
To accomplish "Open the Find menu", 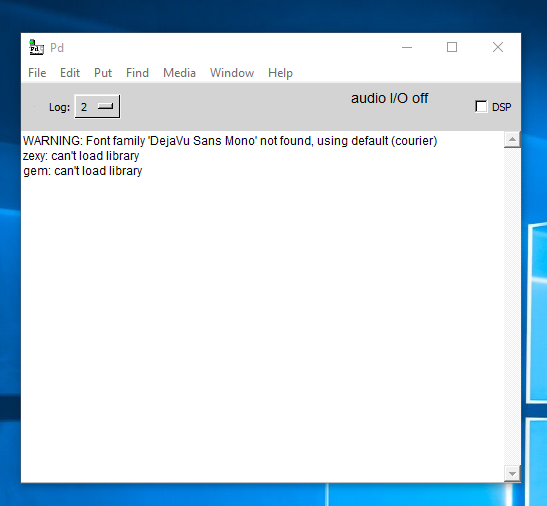I will [x=137, y=73].
